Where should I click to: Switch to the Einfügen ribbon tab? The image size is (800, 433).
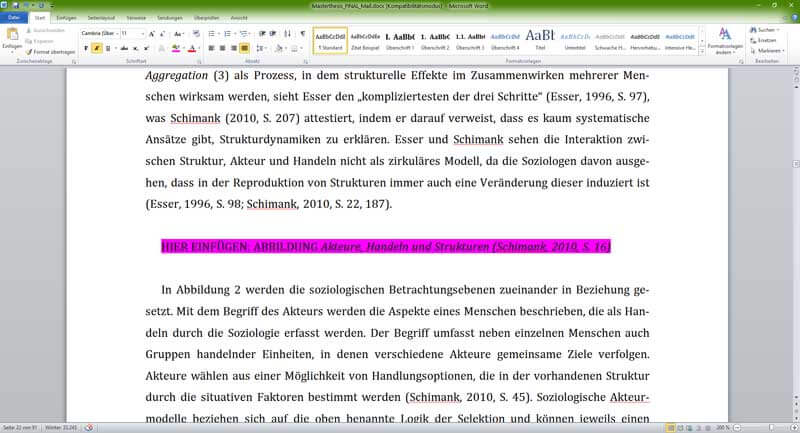(66, 18)
